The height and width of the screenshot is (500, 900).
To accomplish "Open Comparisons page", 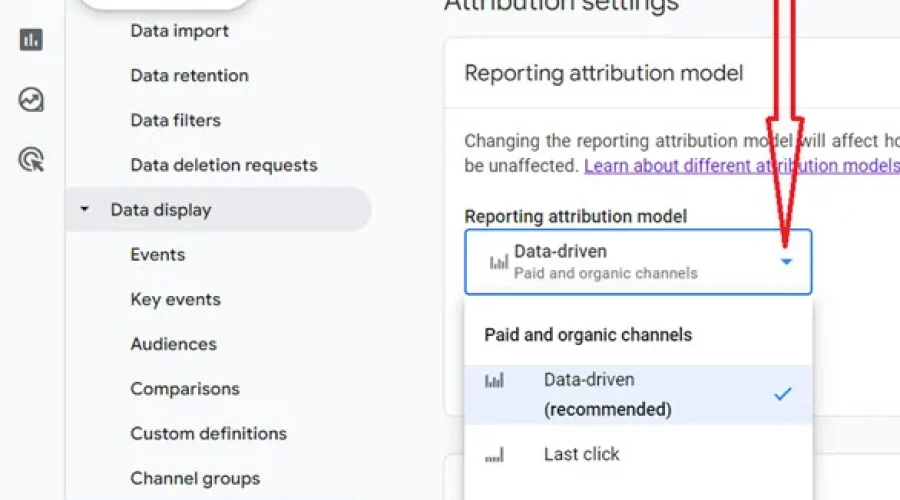I will pyautogui.click(x=185, y=389).
